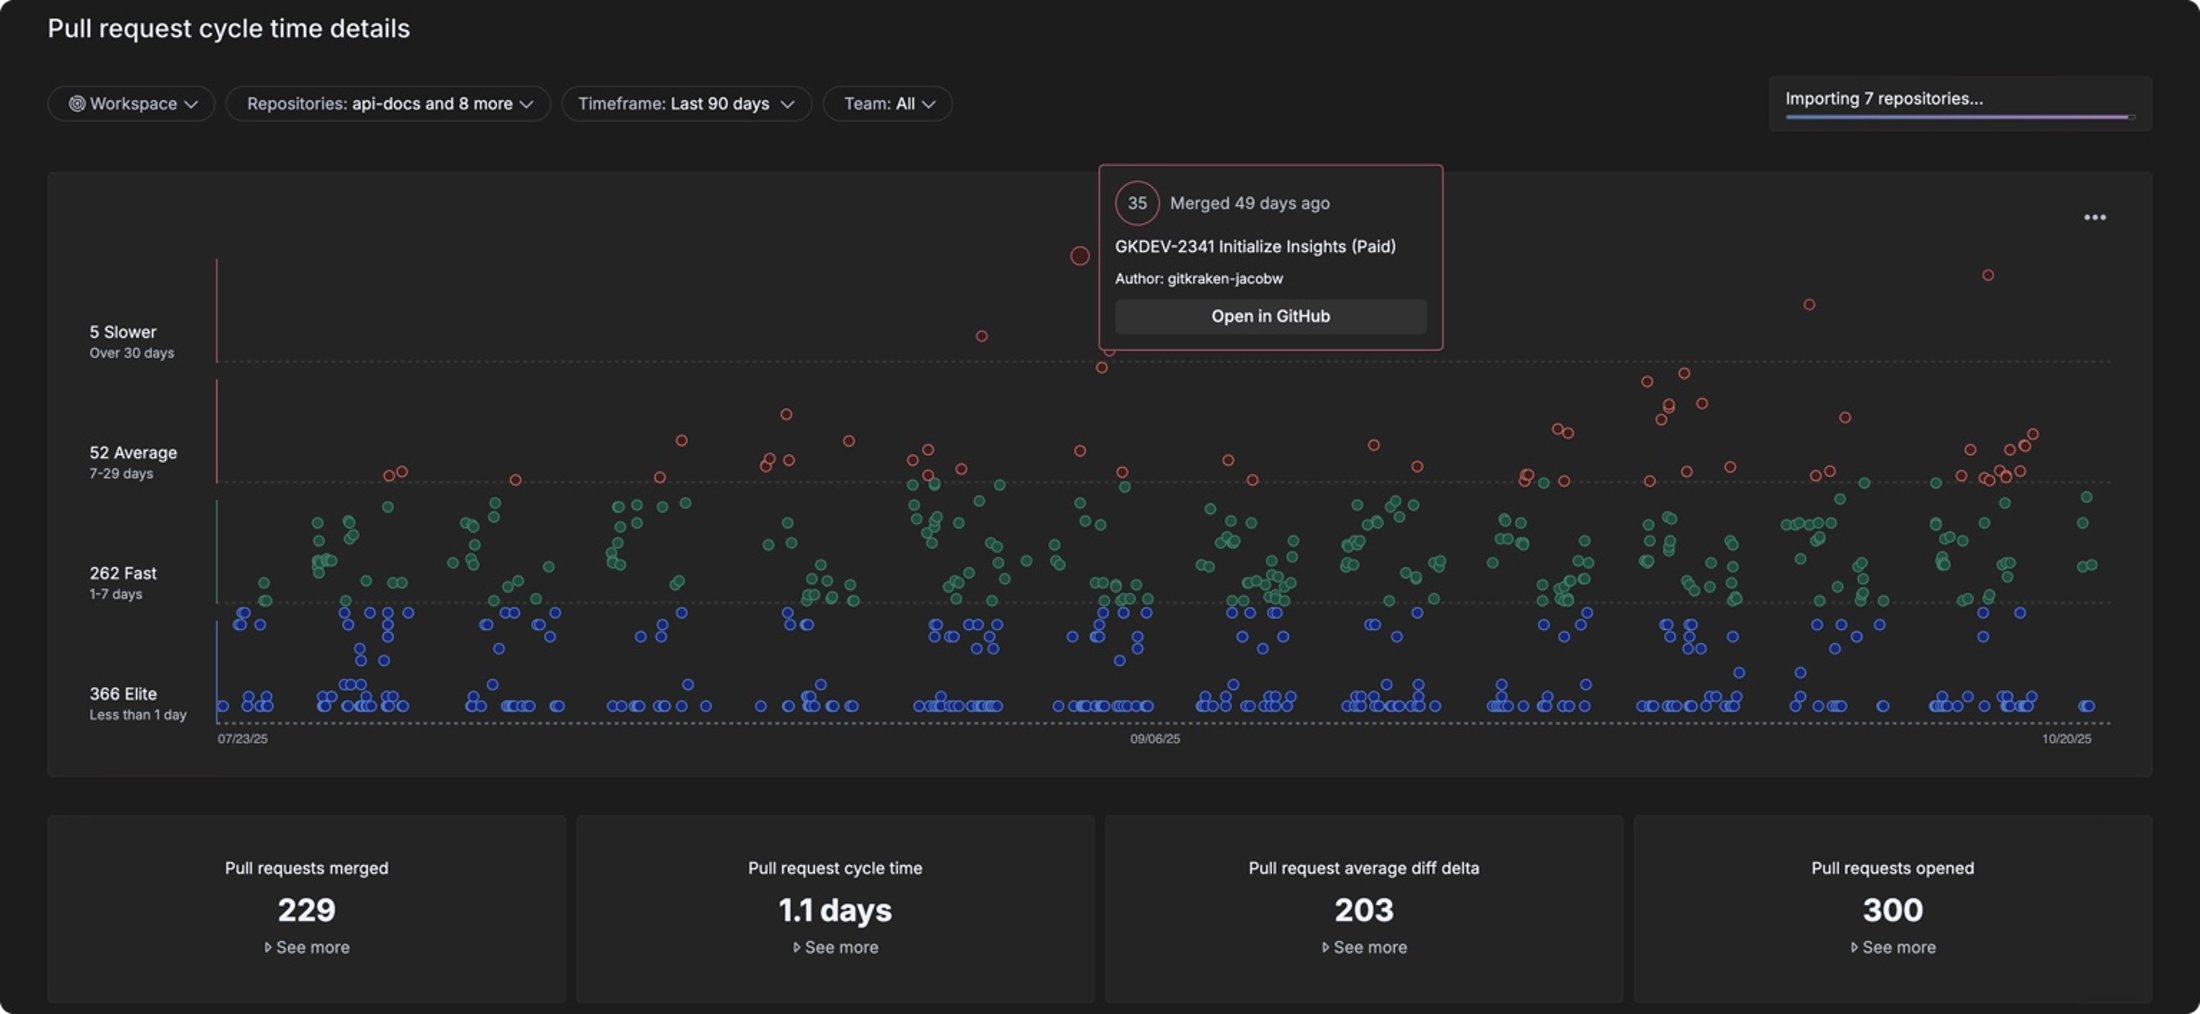Select the 5 Slower category label
The height and width of the screenshot is (1014, 2200).
point(123,332)
